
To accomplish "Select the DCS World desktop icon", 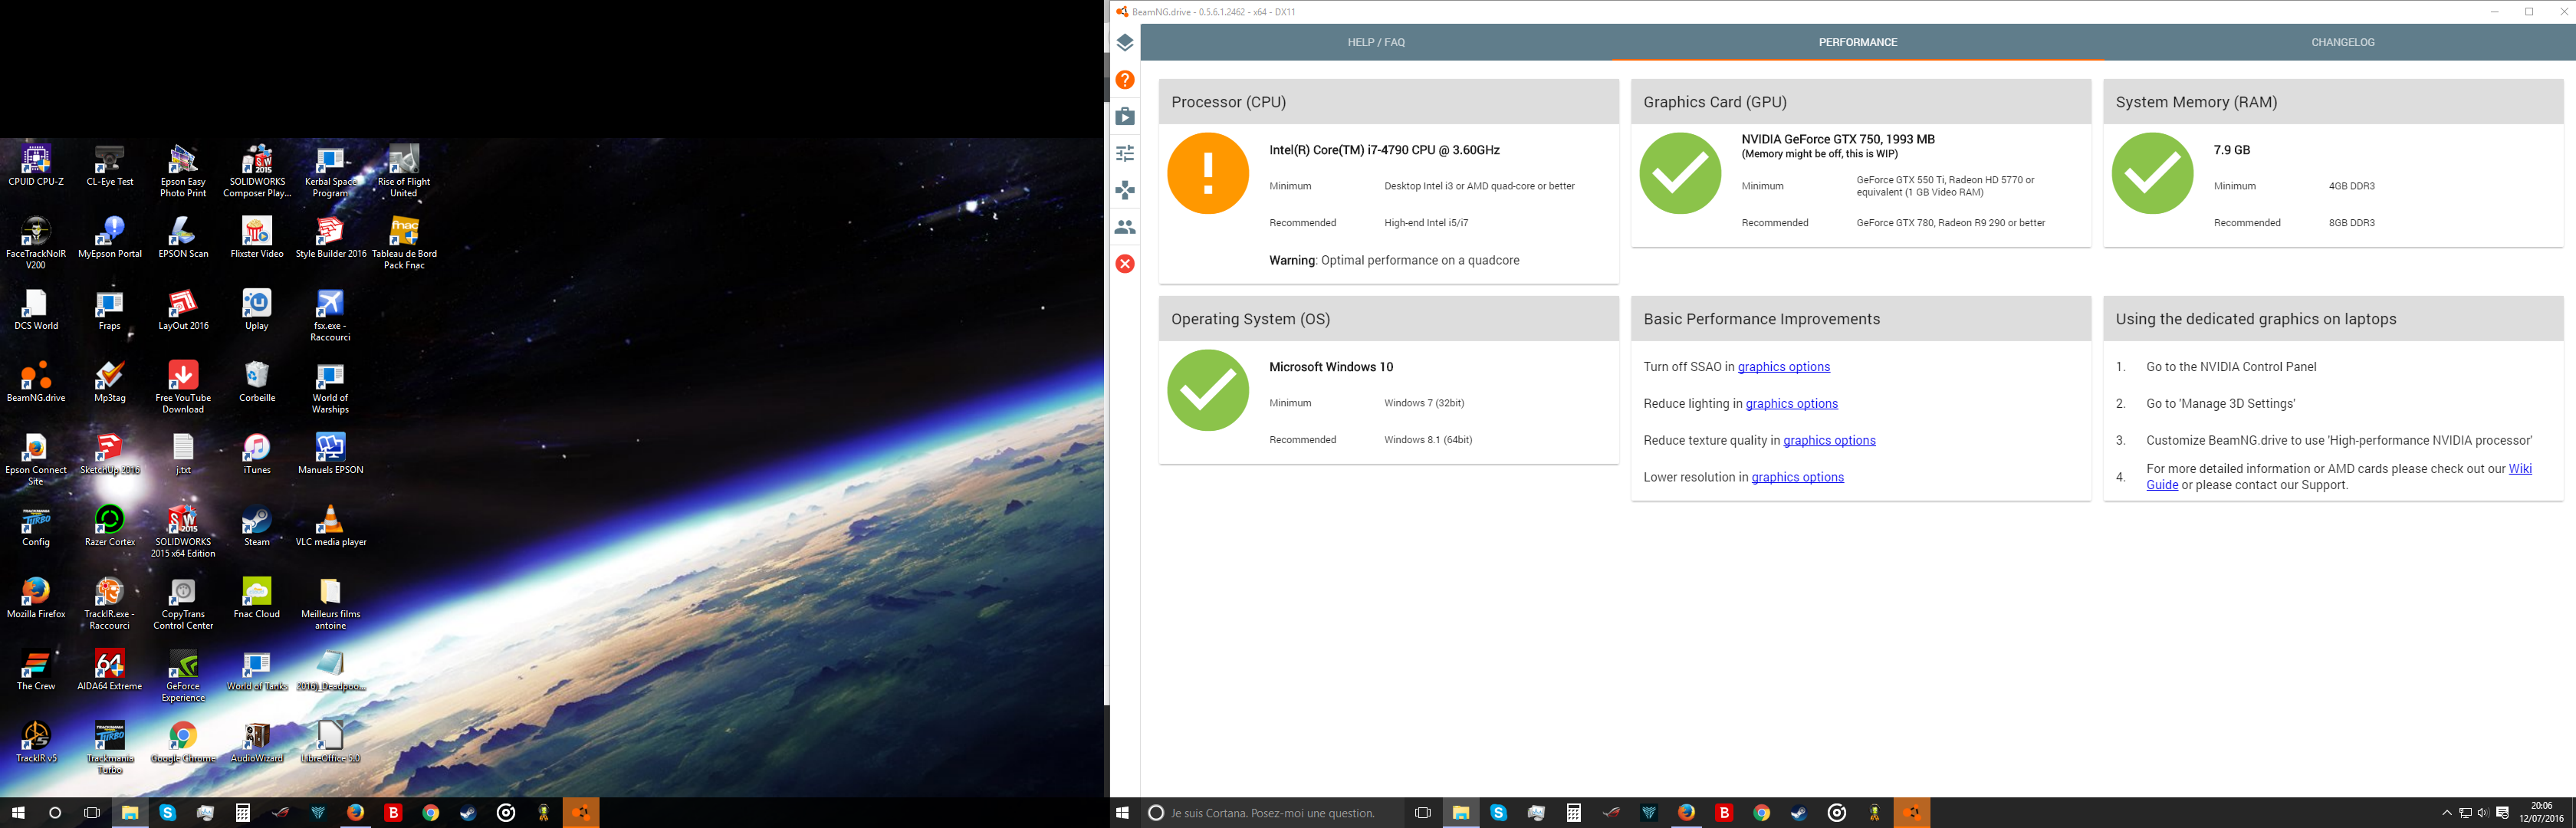I will pos(36,310).
